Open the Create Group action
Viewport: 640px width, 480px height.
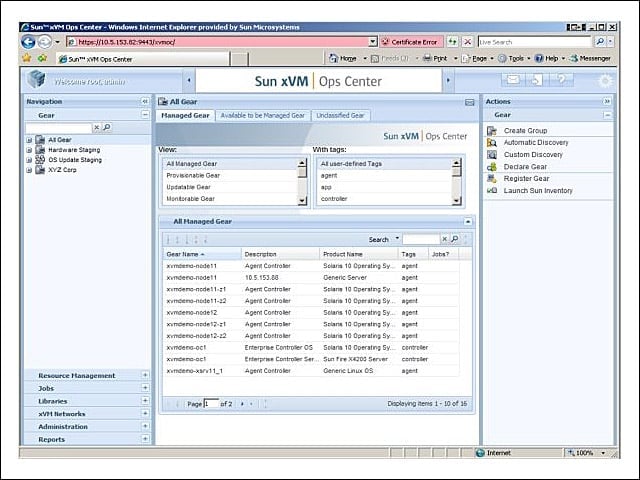point(525,131)
